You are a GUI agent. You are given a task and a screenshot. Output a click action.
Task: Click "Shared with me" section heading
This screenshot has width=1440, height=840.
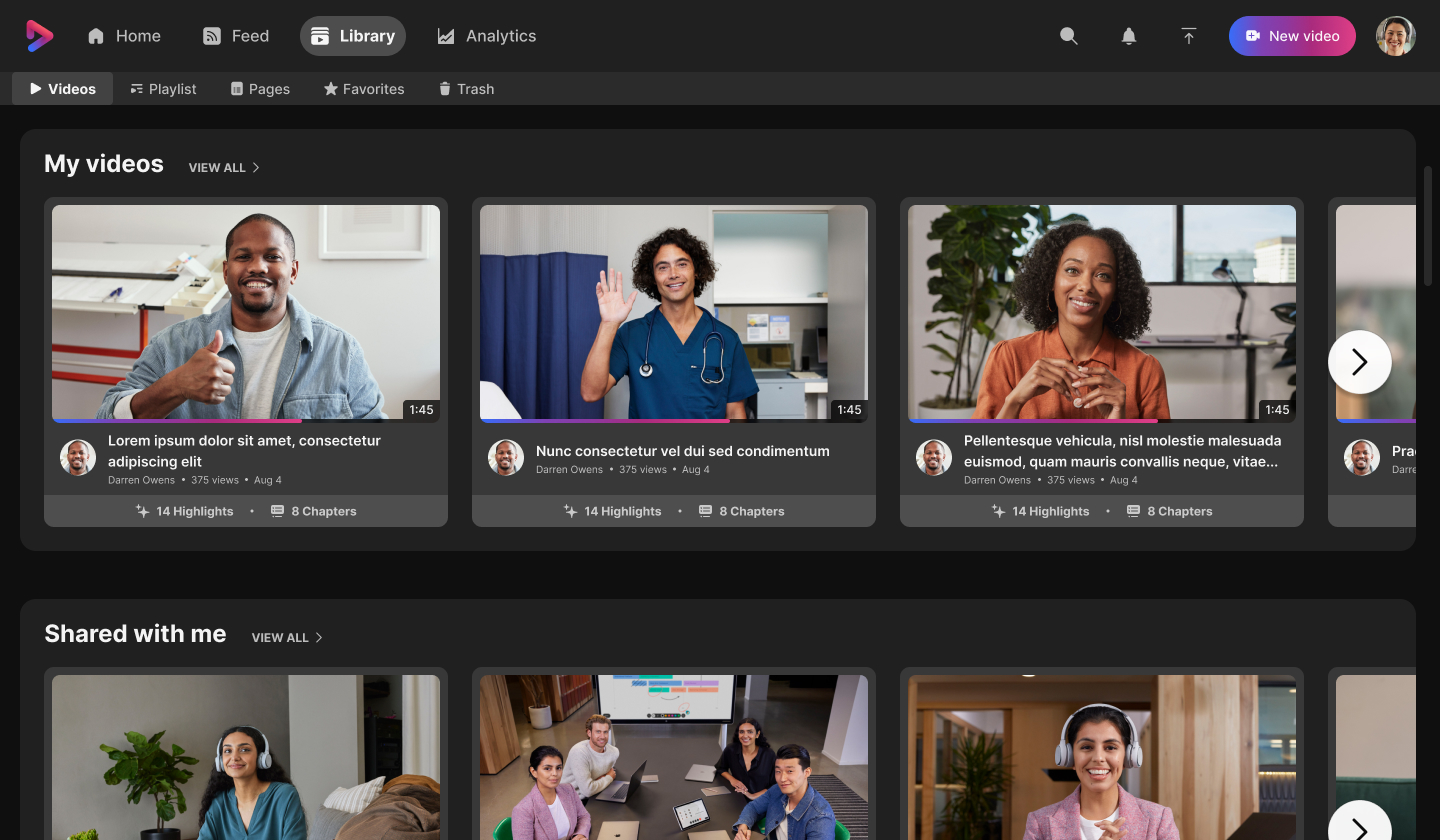click(x=135, y=634)
